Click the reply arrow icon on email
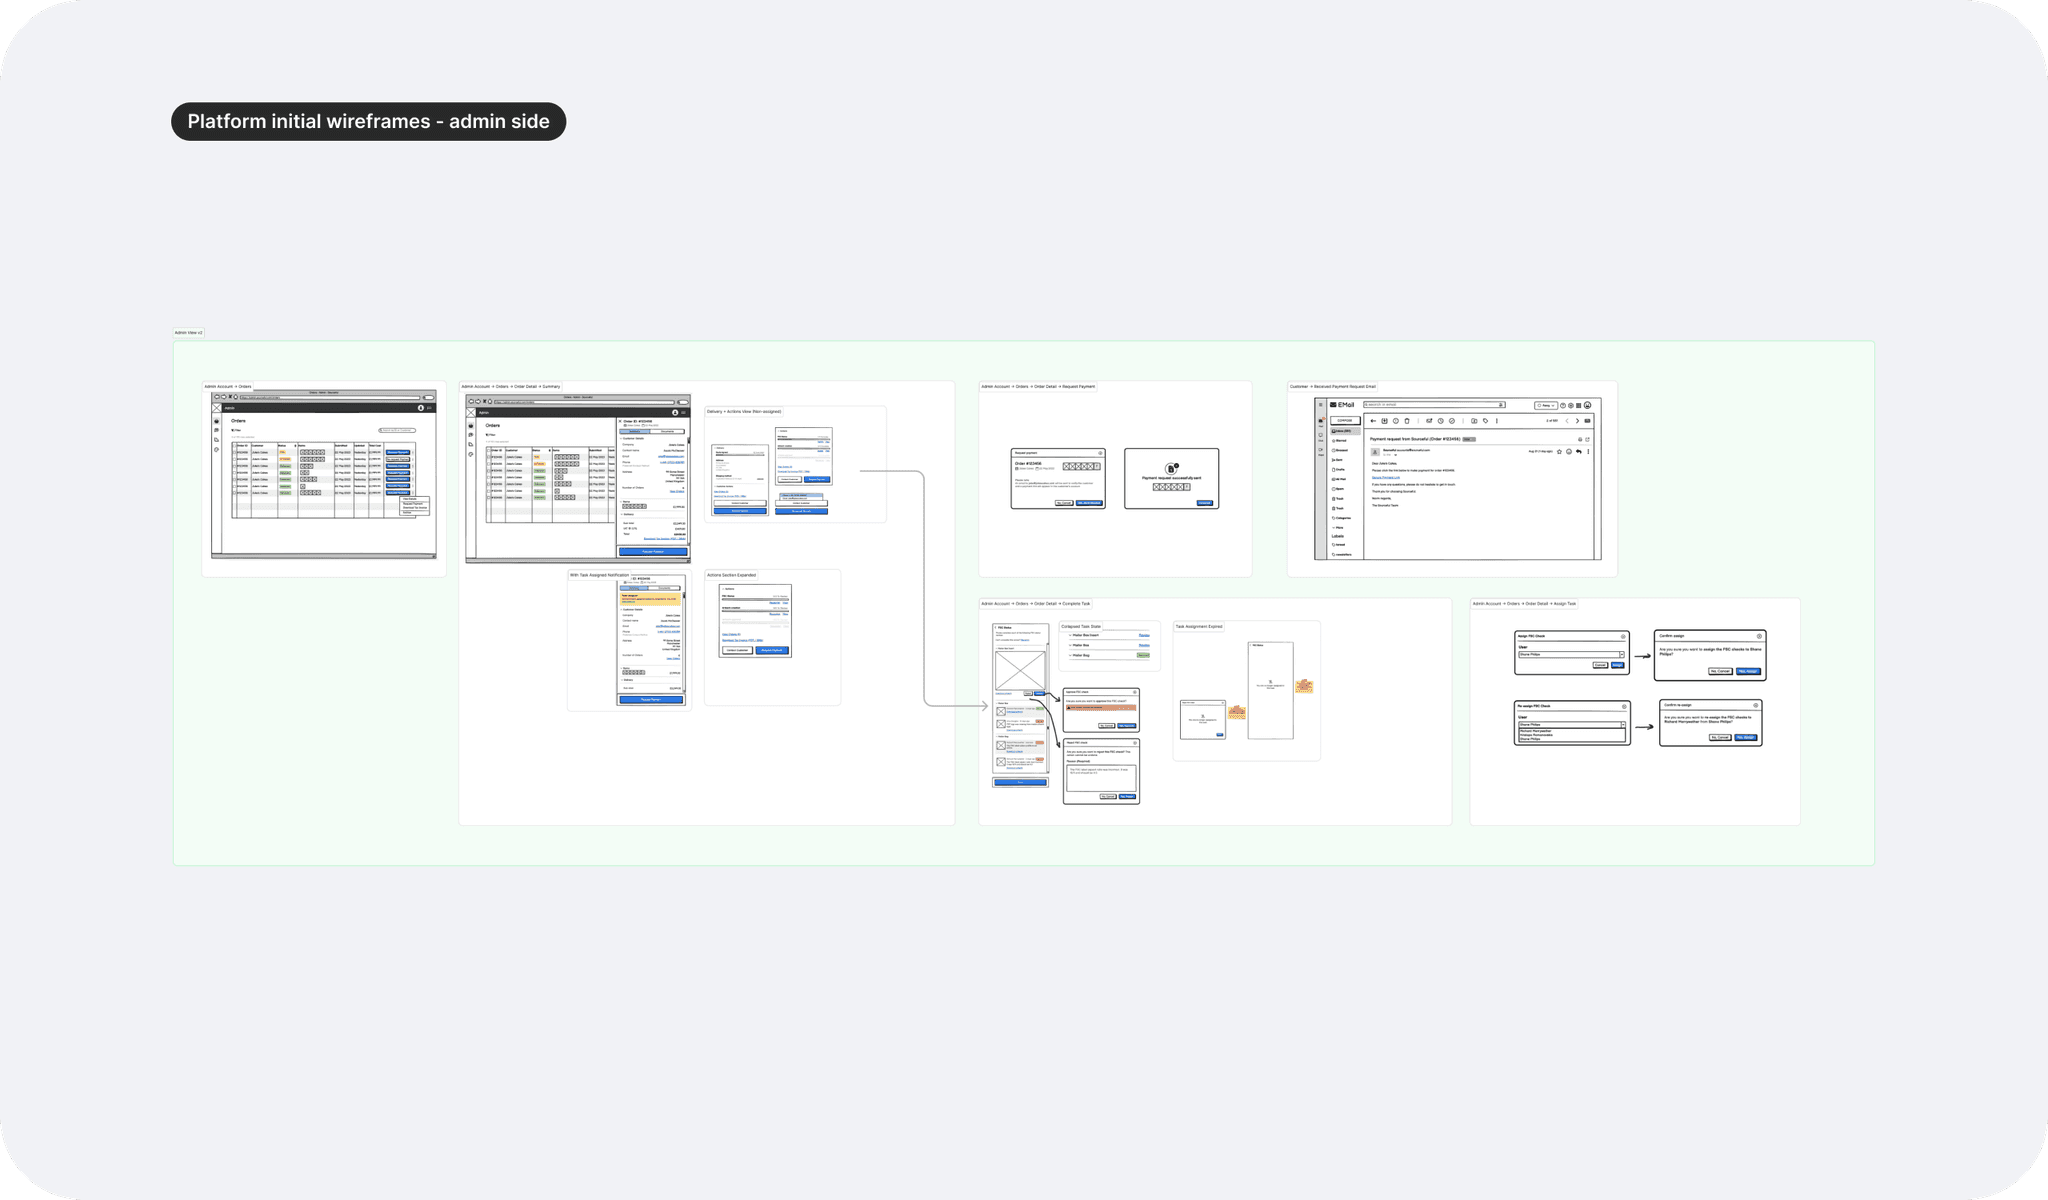2048x1200 pixels. [x=1578, y=451]
